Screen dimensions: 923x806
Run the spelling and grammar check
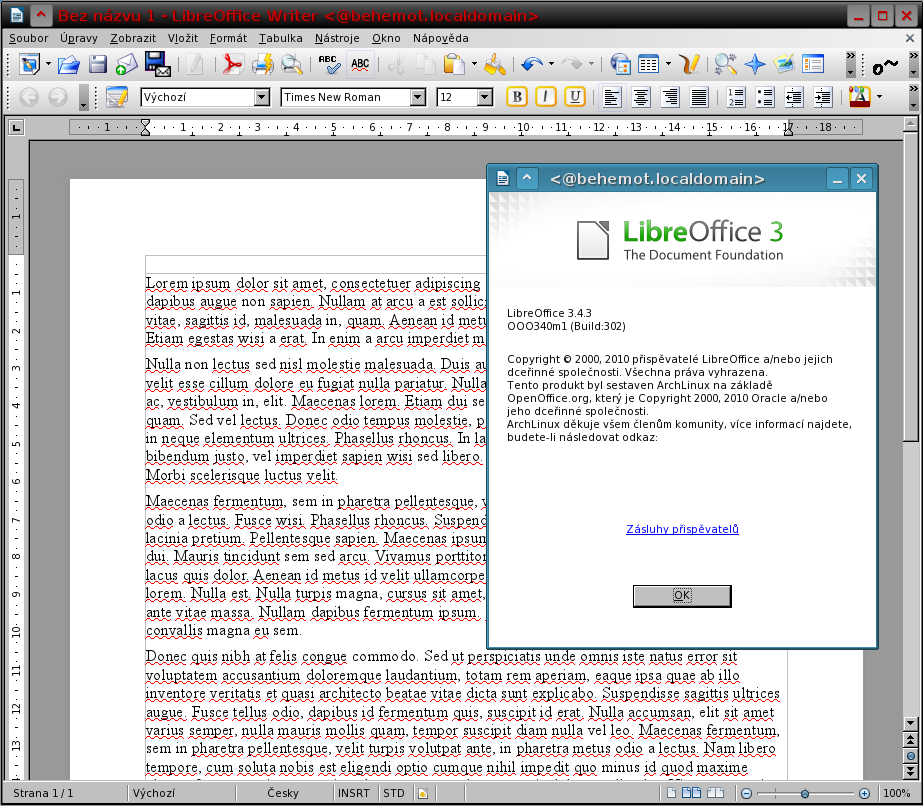(x=329, y=64)
